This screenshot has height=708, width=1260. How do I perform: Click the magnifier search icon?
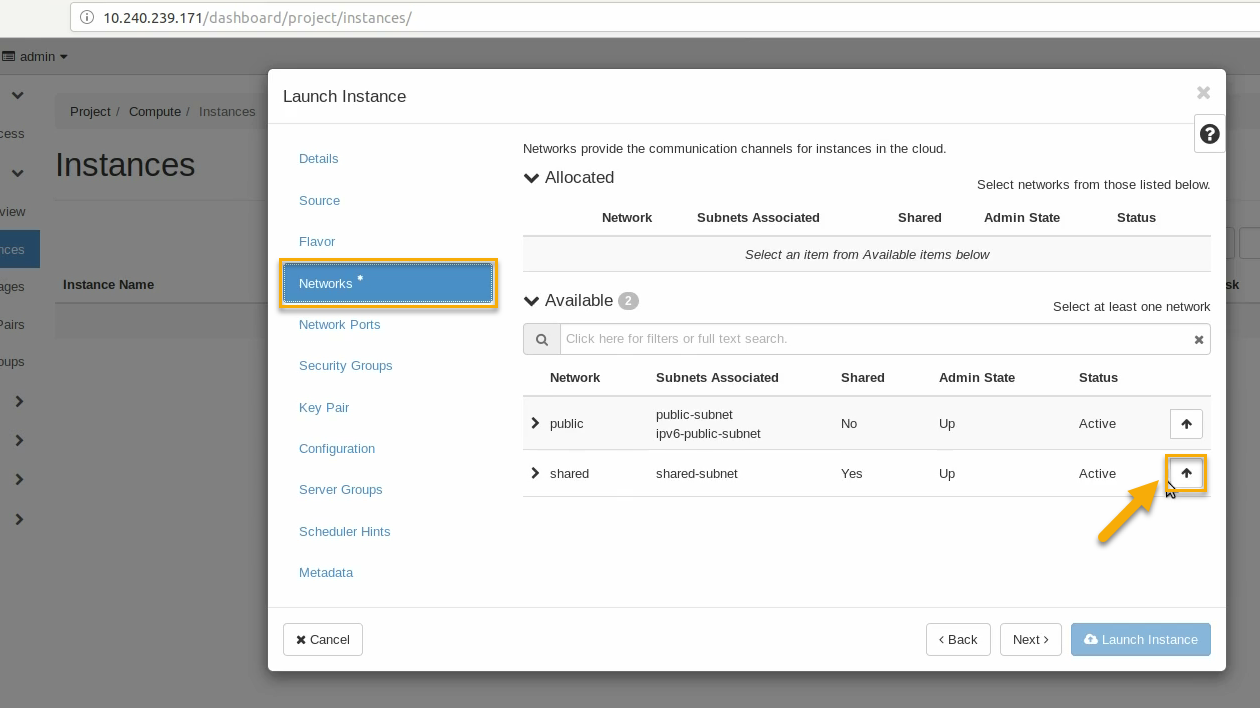pos(541,340)
